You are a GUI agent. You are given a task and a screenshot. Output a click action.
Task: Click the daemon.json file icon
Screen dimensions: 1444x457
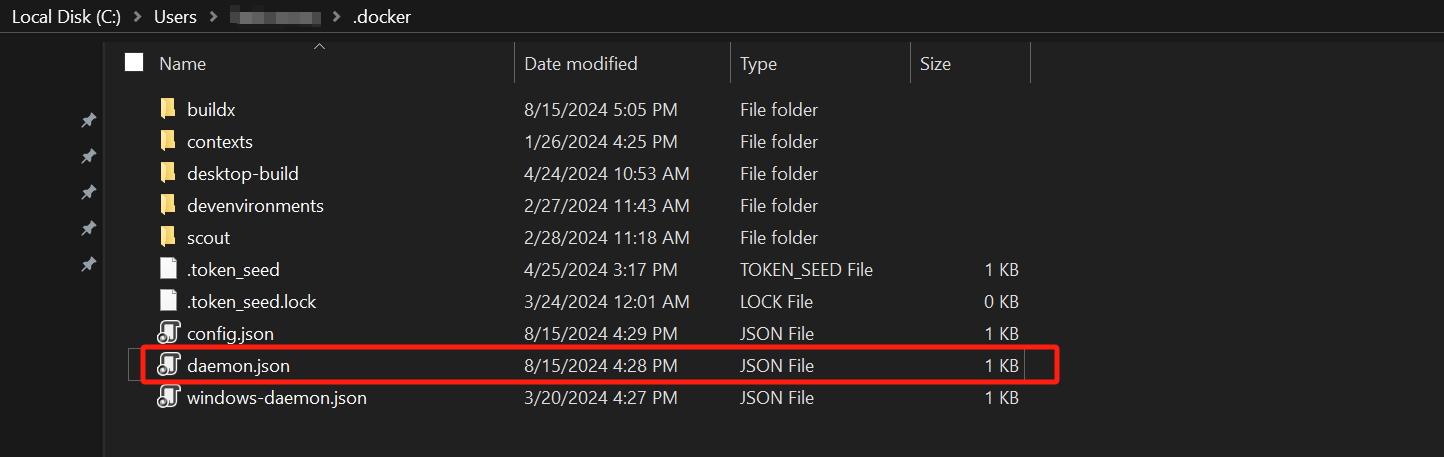168,365
